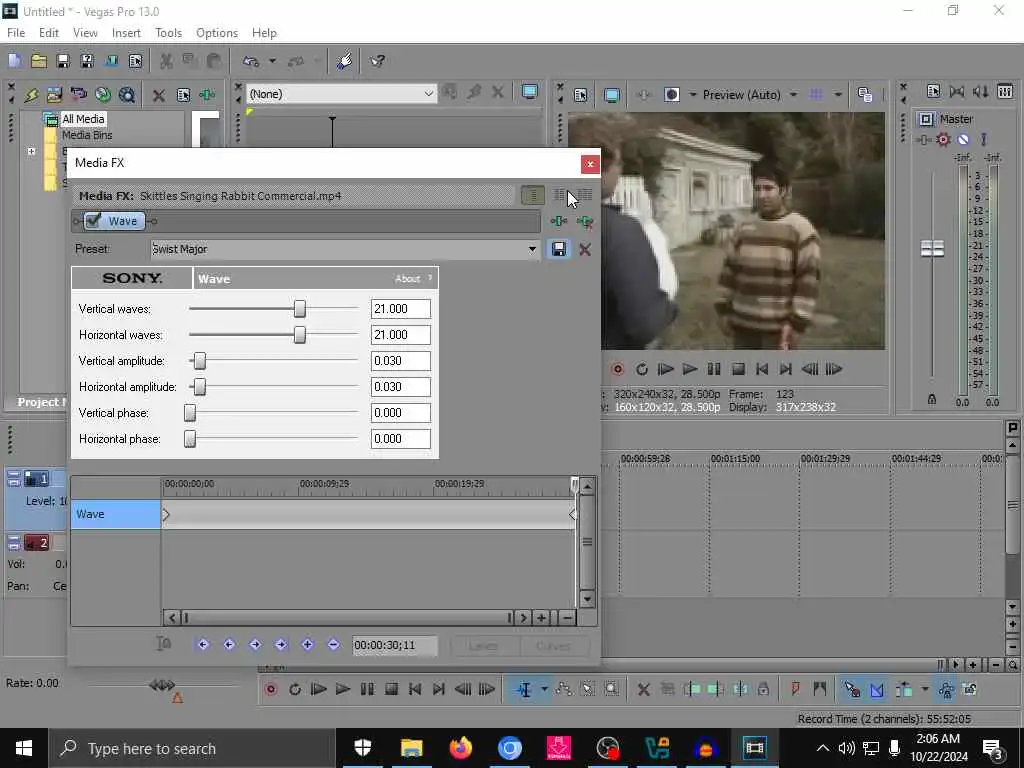Open a project with the folder icon
1024x768 pixels.
pyautogui.click(x=39, y=61)
